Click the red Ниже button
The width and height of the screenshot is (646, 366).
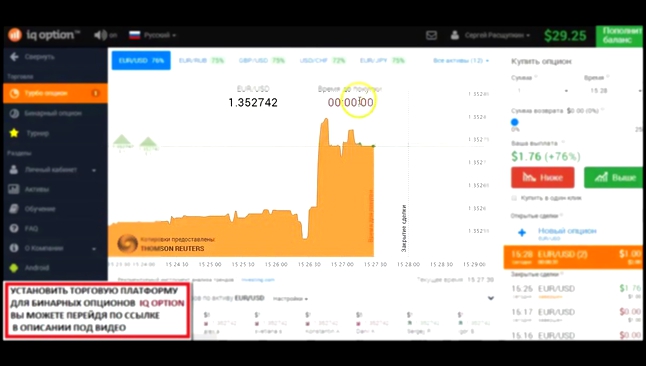[x=543, y=178]
